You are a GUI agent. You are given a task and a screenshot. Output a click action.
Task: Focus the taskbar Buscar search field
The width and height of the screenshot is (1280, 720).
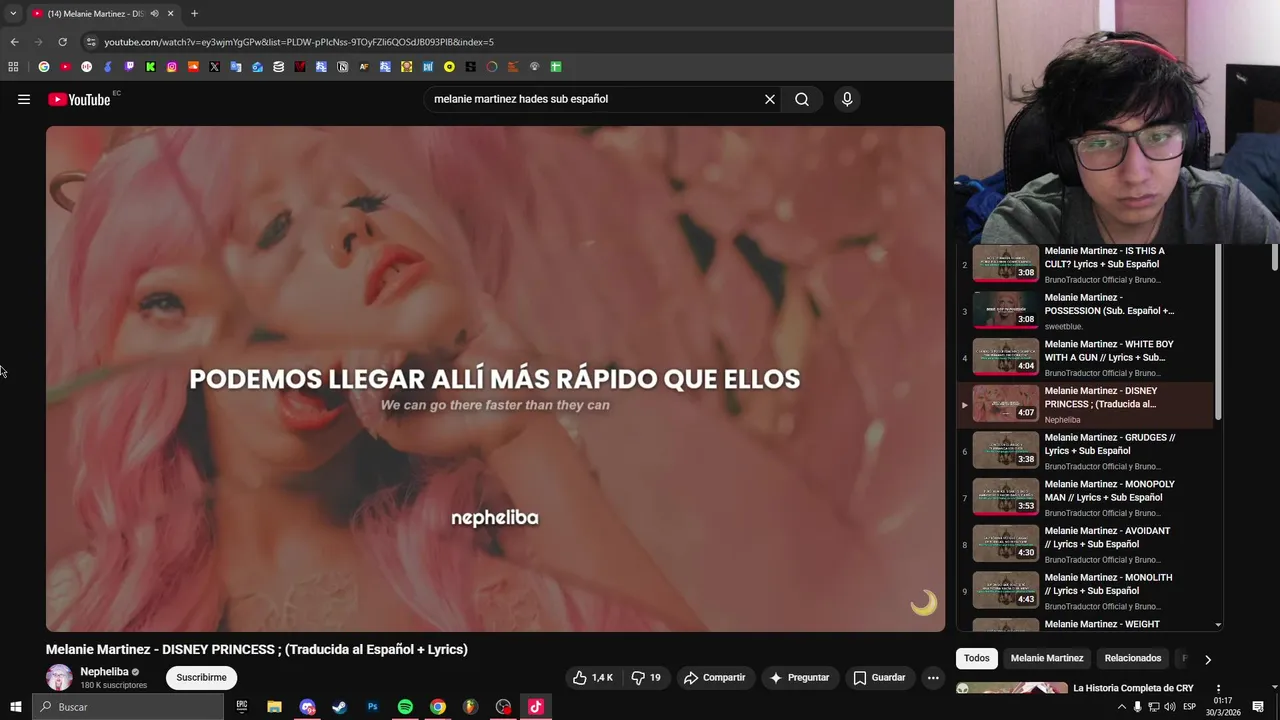(x=128, y=707)
